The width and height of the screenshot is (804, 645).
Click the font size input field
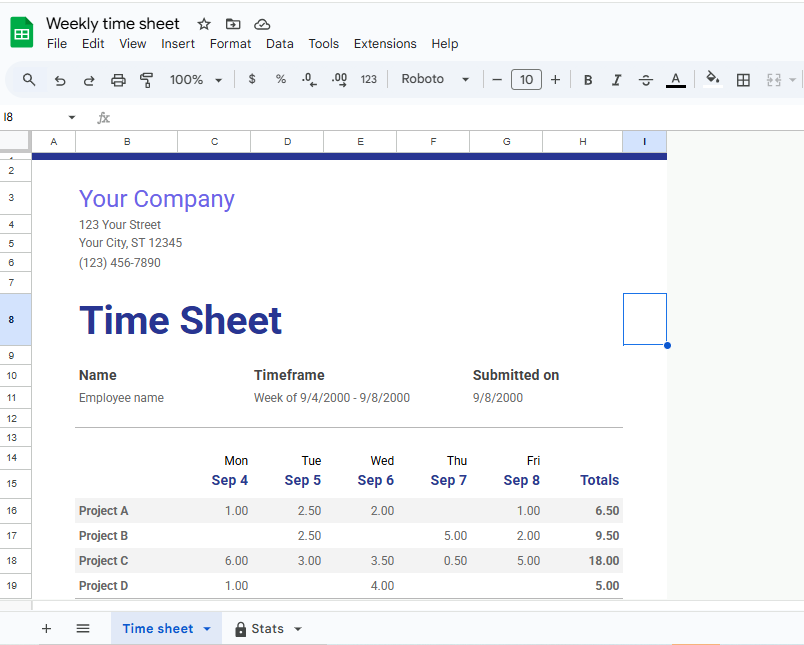pyautogui.click(x=526, y=80)
